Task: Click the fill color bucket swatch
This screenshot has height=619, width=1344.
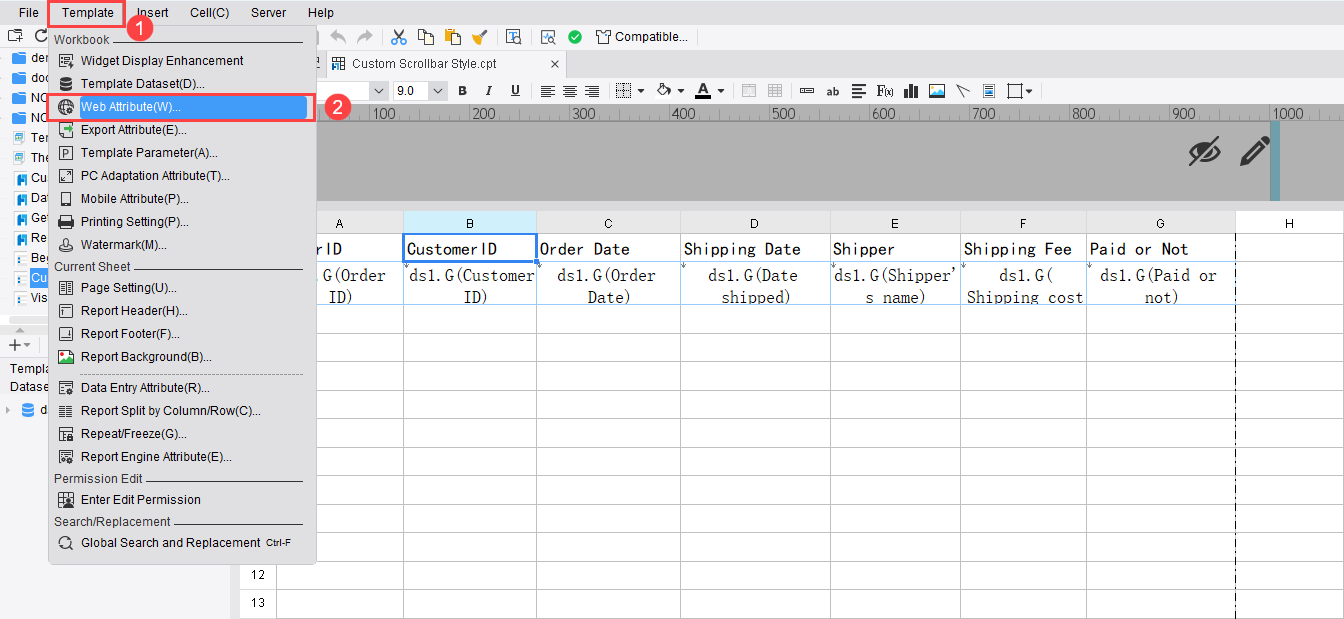Action: tap(664, 90)
